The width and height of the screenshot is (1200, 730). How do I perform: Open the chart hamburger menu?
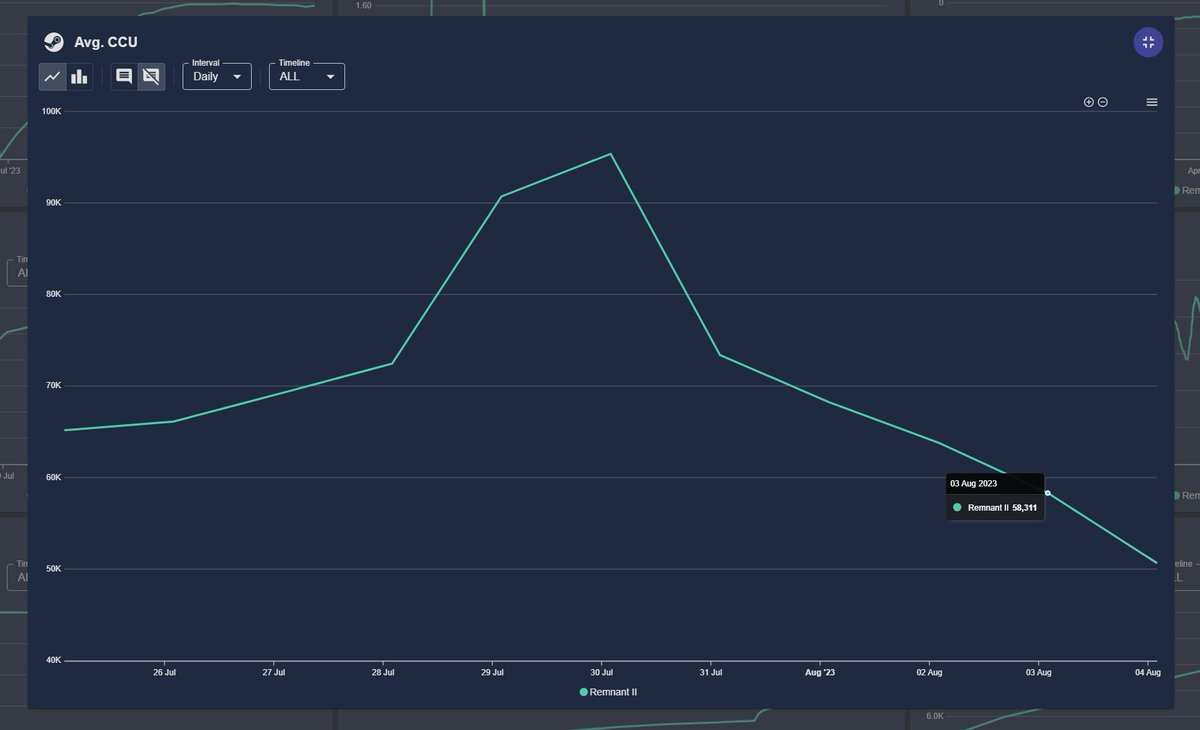click(x=1152, y=102)
